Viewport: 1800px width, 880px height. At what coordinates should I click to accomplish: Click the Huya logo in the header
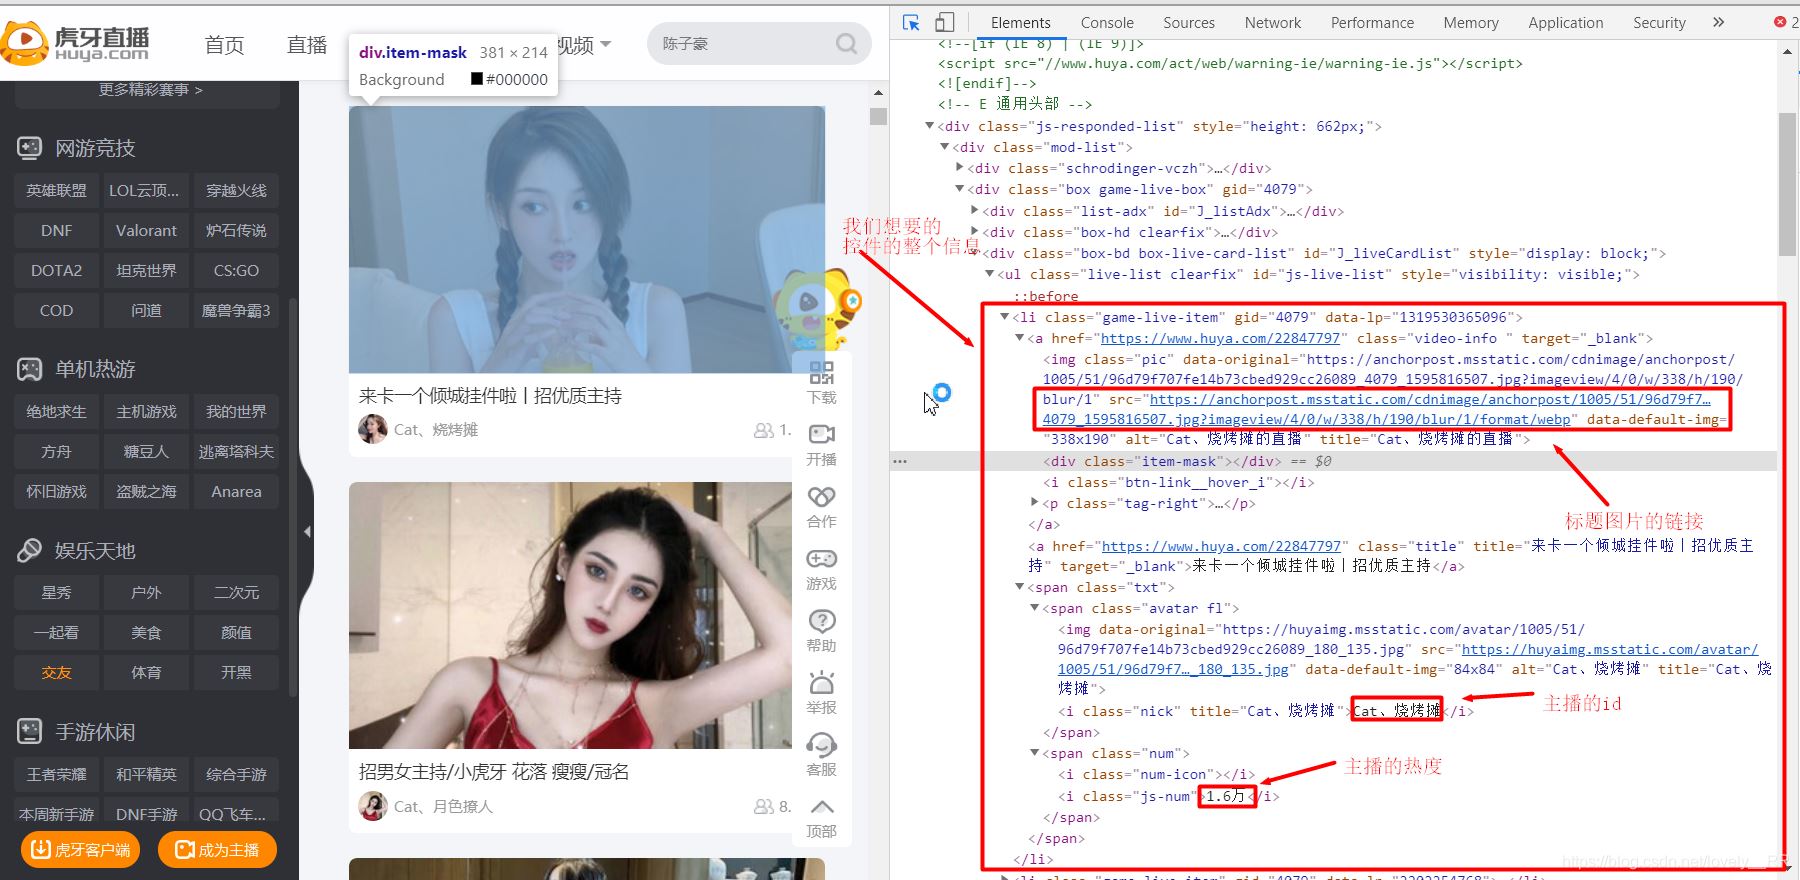pos(76,43)
